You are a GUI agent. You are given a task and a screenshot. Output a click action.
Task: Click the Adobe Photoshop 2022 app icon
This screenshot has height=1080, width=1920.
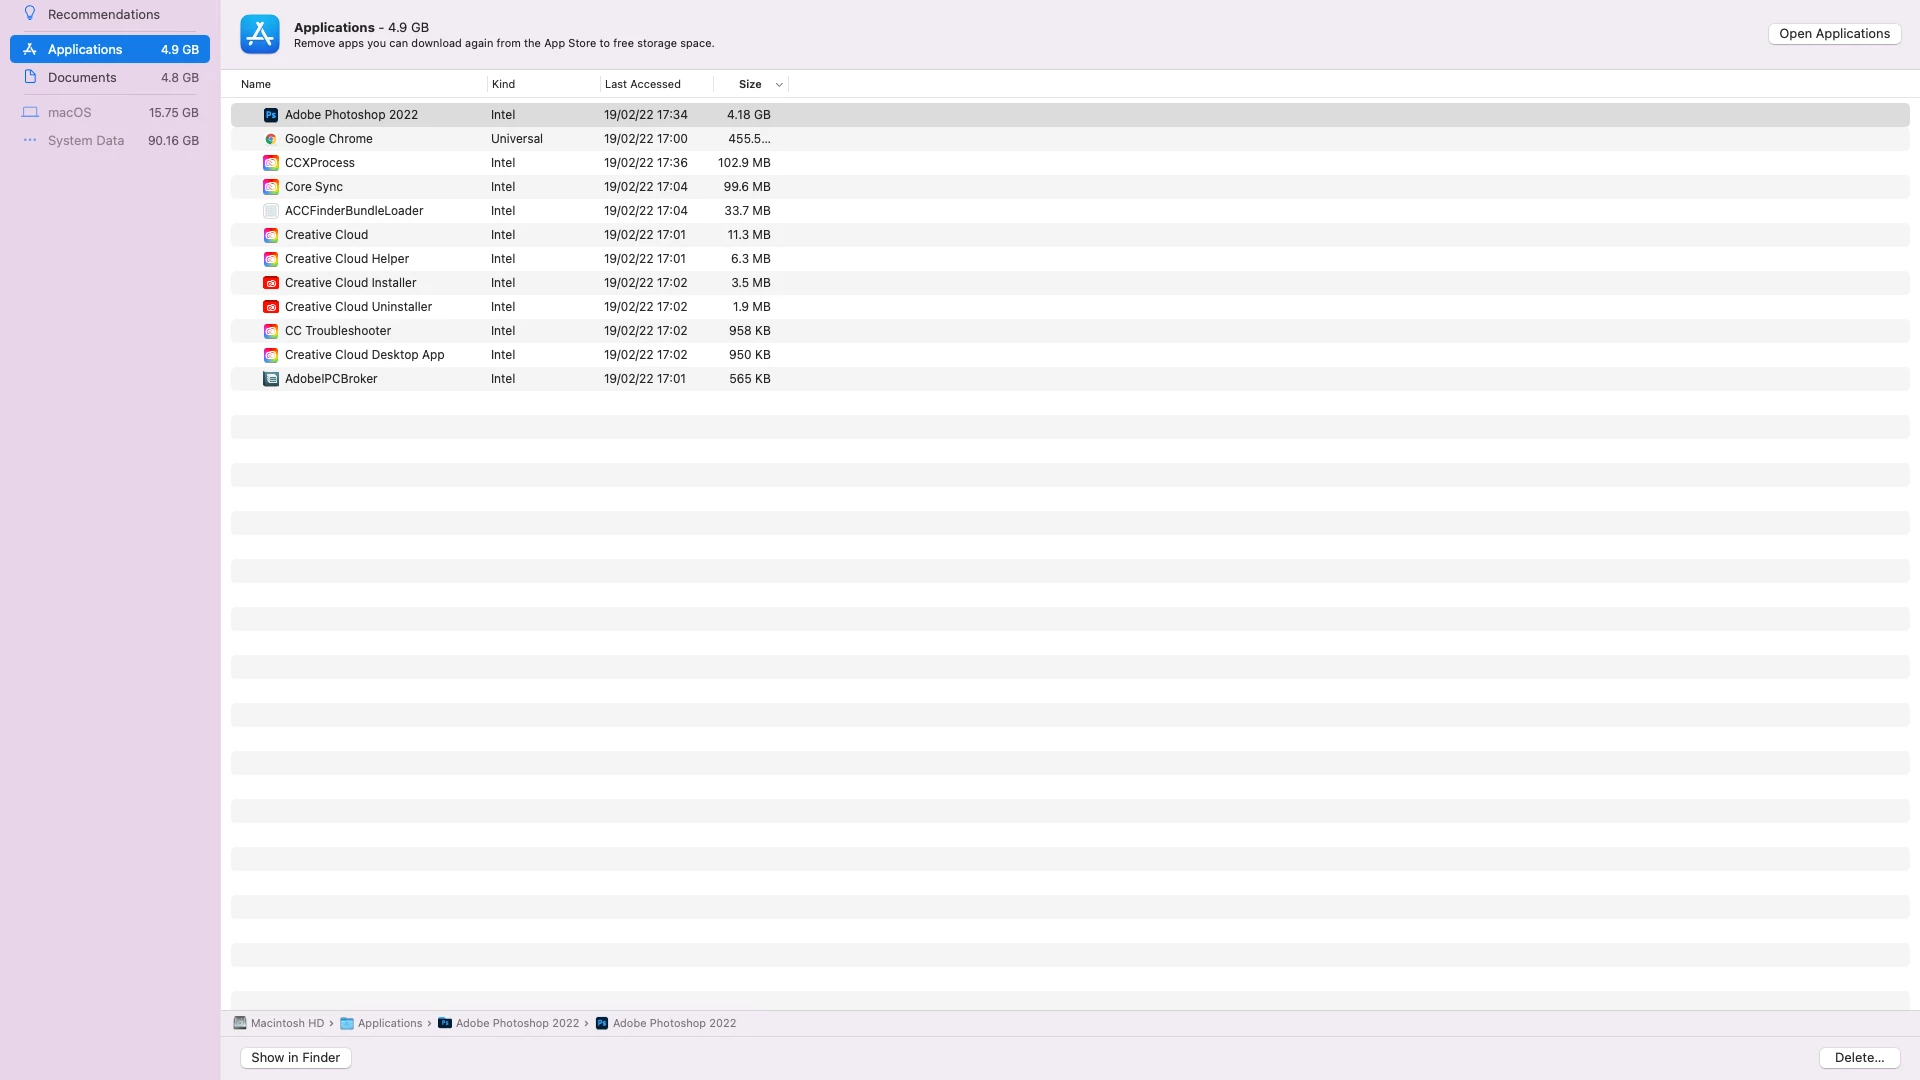coord(270,115)
